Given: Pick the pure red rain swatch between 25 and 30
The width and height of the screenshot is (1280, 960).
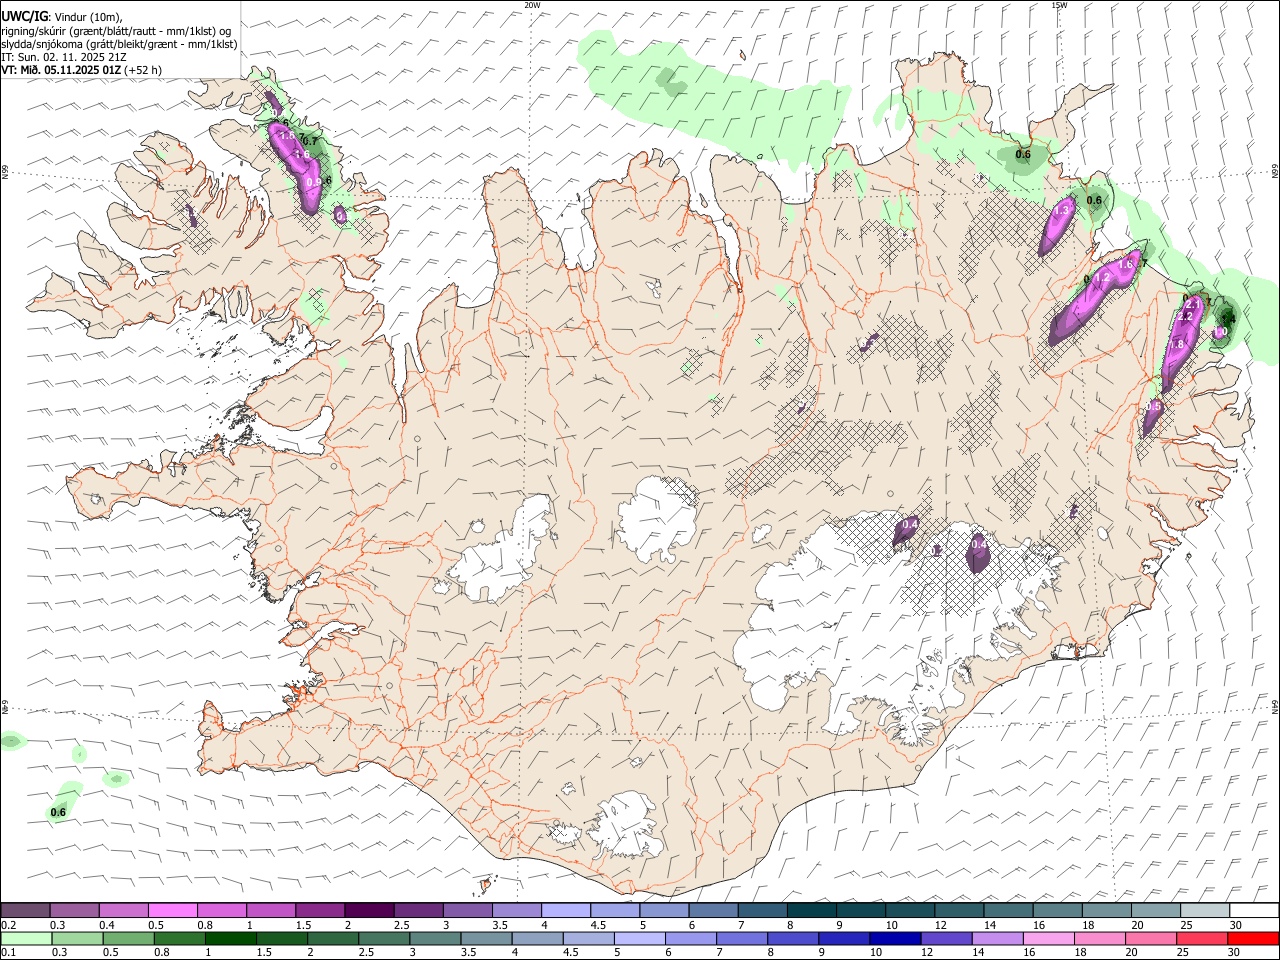Looking at the screenshot, I should pyautogui.click(x=1253, y=938).
